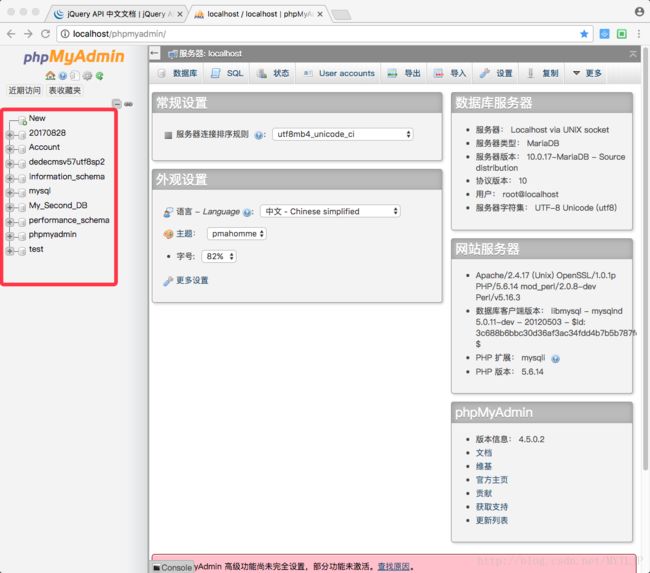Open the 官方主页 link

point(492,480)
